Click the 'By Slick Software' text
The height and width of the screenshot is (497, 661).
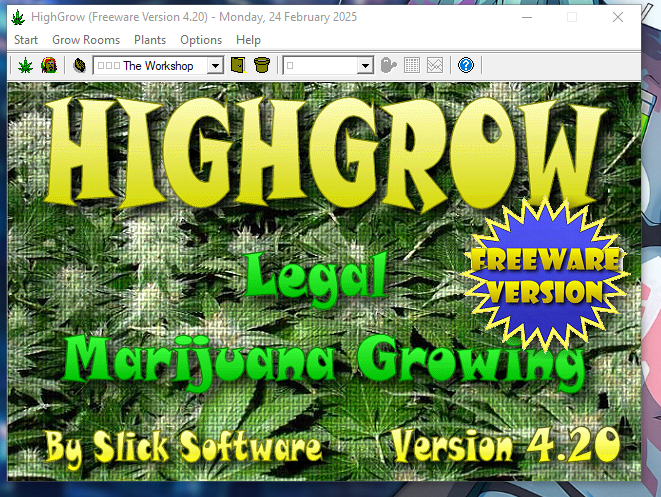point(184,448)
